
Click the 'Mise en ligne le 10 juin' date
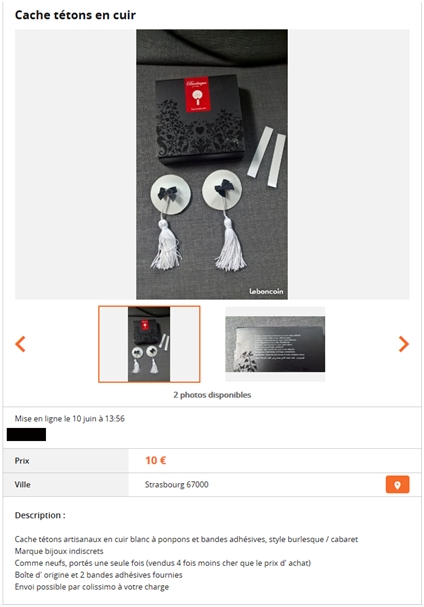pyautogui.click(x=70, y=418)
